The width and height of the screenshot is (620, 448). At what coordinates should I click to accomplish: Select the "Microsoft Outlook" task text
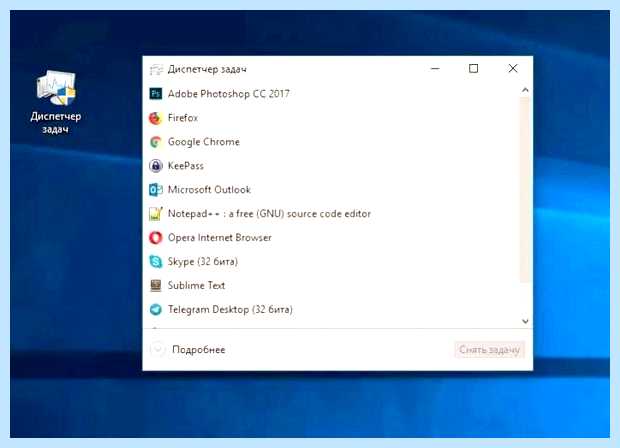[209, 190]
